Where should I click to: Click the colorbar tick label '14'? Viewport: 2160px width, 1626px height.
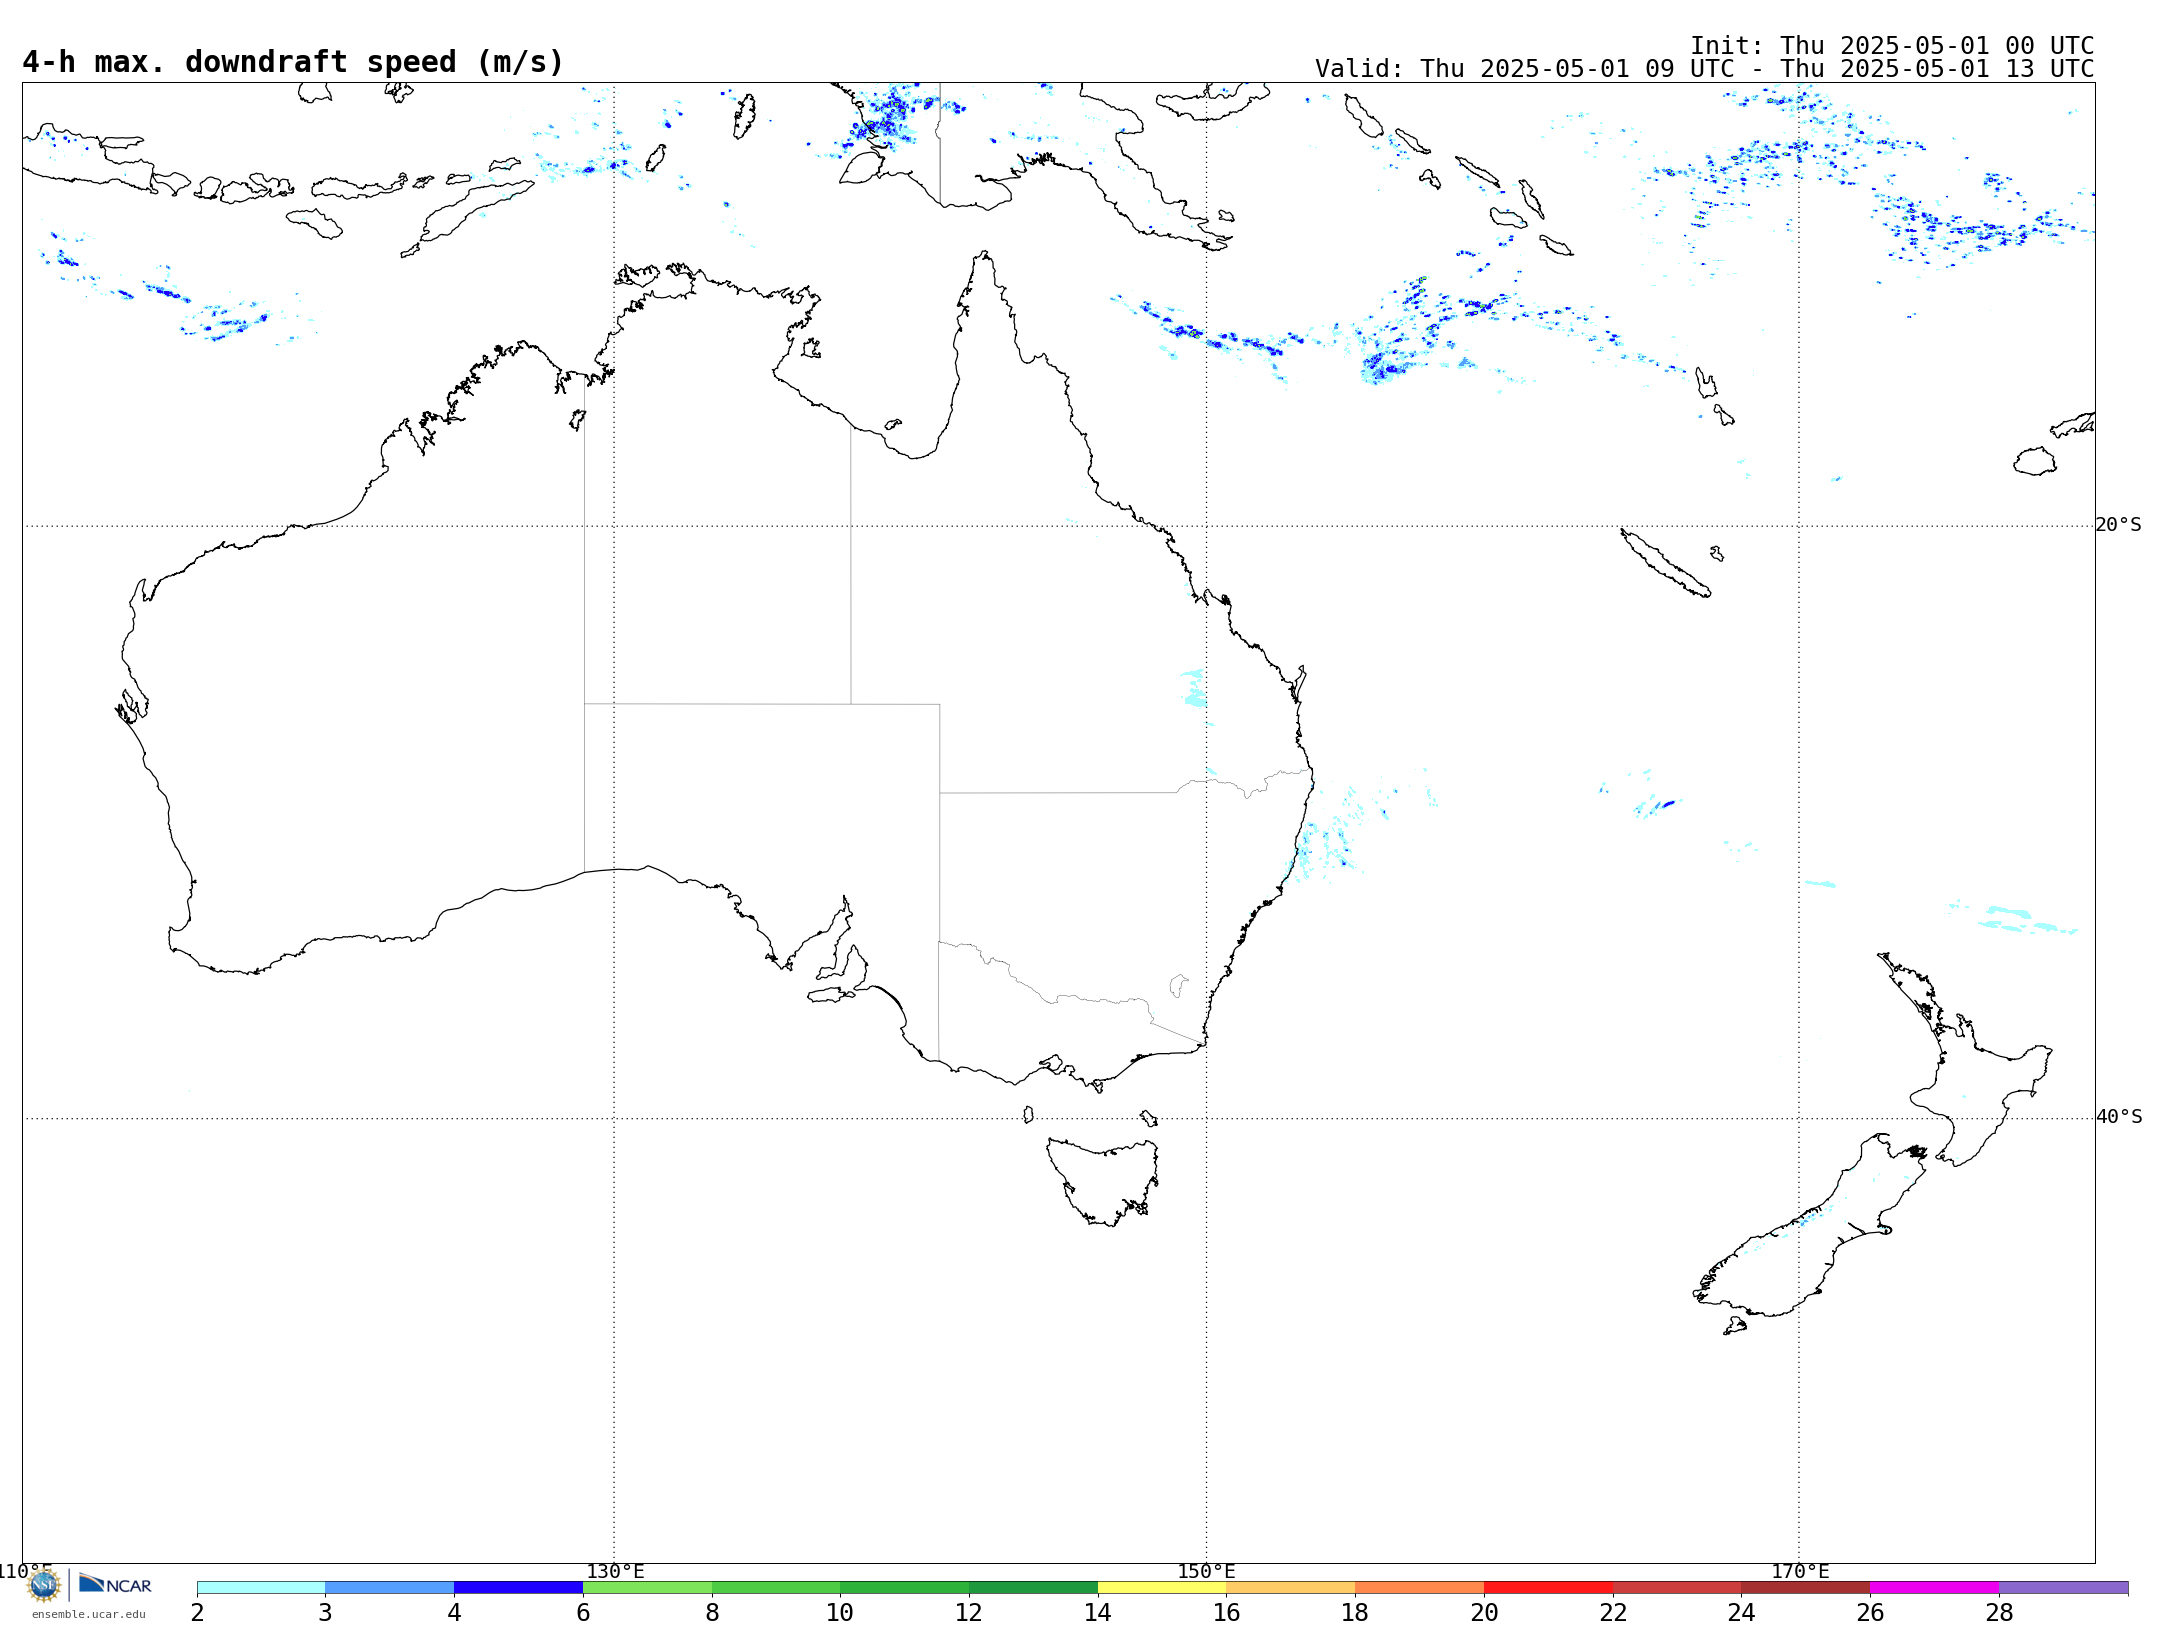[x=1098, y=1612]
